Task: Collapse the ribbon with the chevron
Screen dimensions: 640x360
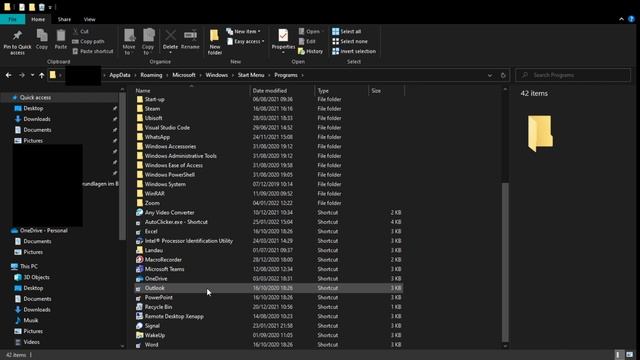Action: click(621, 19)
